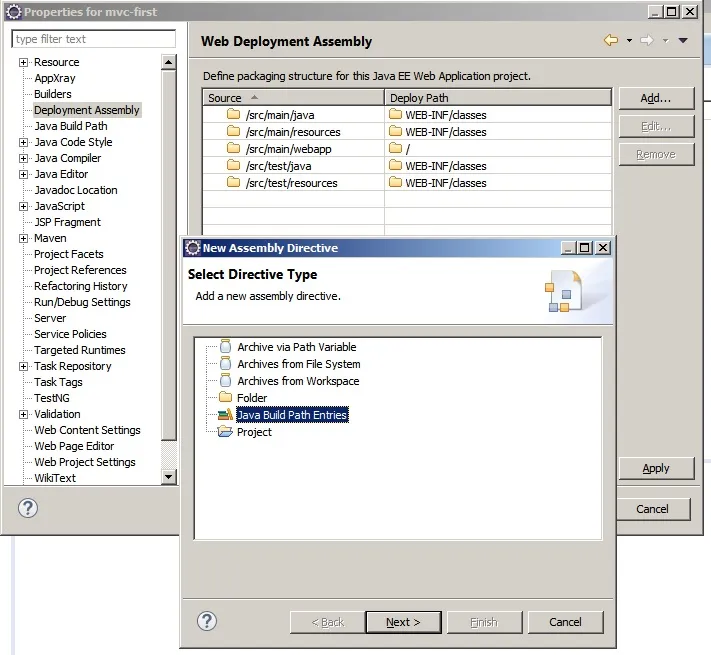Click the Java Build Path Entries library icon

pos(225,415)
